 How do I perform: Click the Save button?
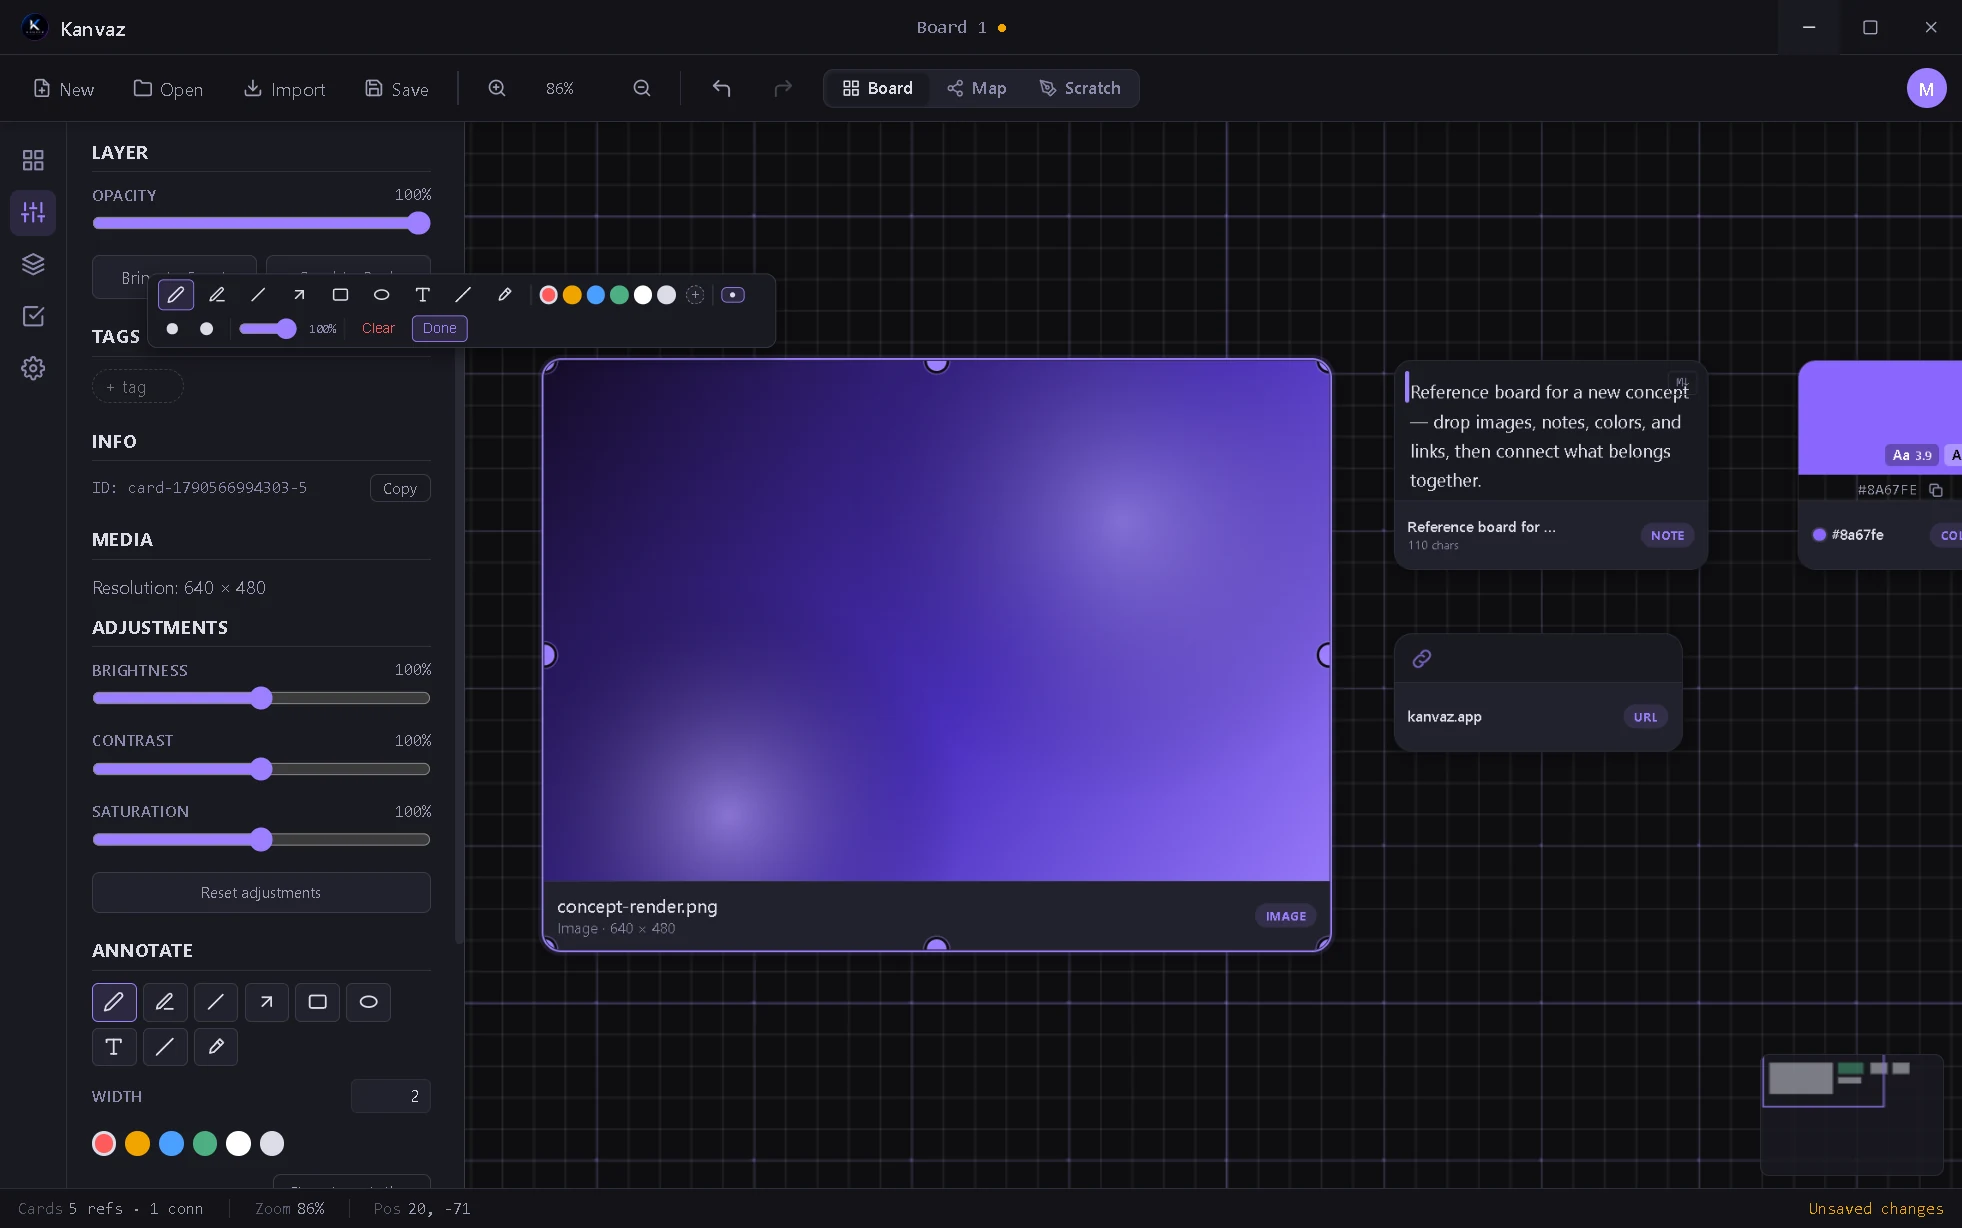(397, 89)
